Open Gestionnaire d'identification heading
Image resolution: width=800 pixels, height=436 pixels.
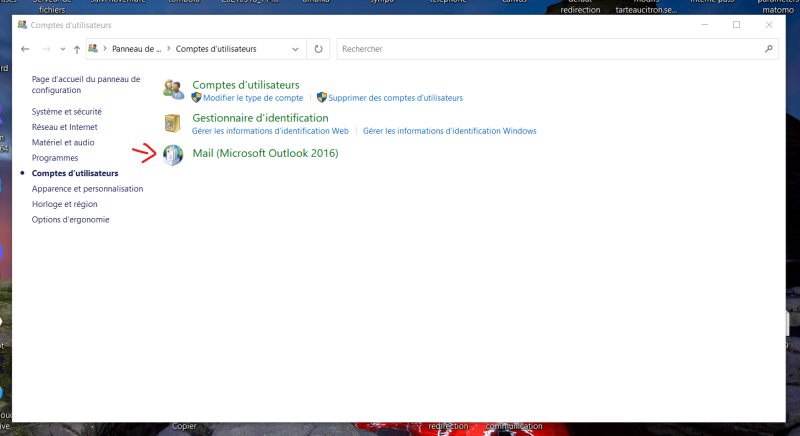pyautogui.click(x=260, y=118)
